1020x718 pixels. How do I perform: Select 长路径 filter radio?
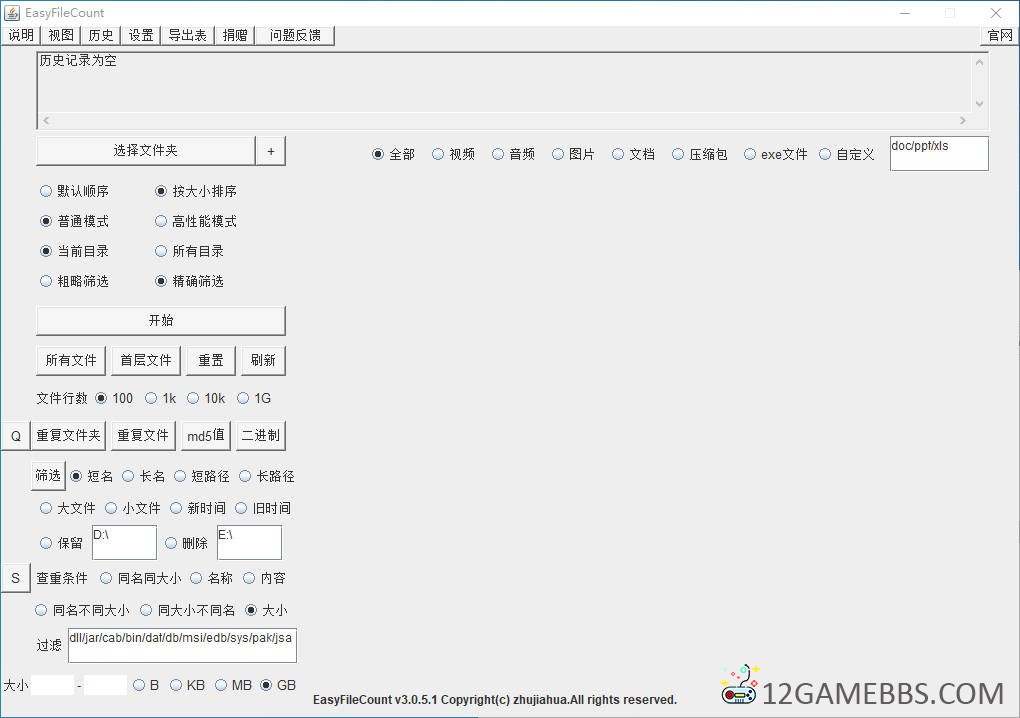pos(267,477)
